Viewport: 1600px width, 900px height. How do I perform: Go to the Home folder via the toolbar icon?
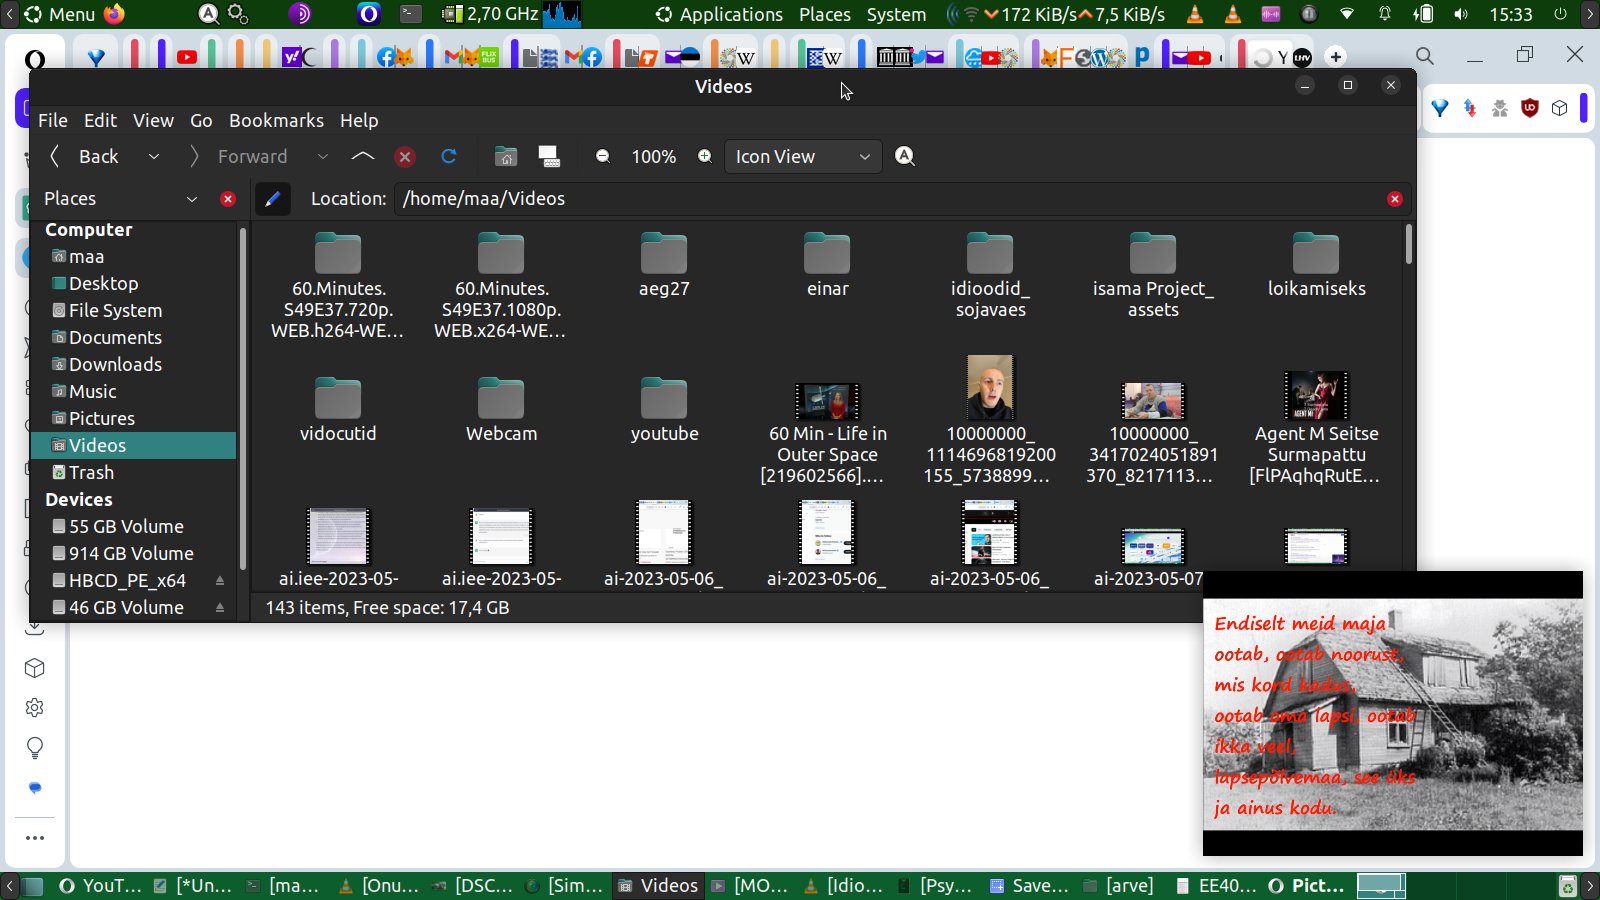[506, 156]
